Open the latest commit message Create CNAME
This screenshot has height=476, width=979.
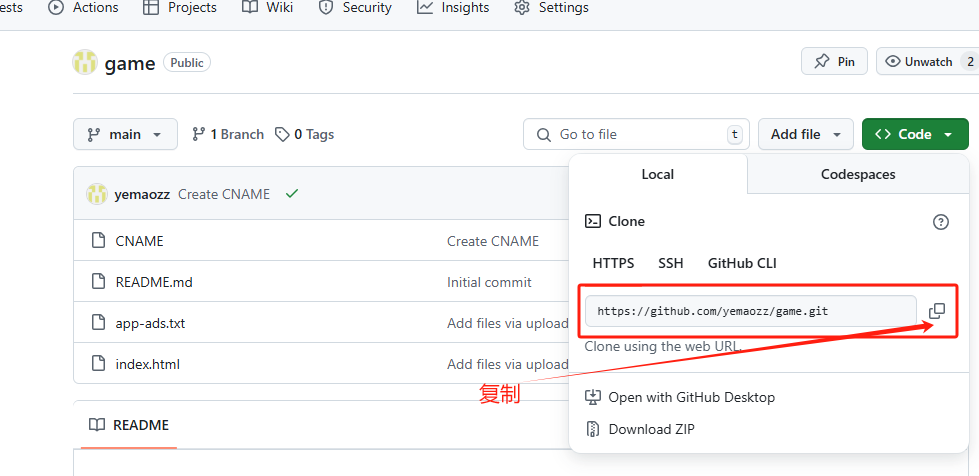[224, 194]
